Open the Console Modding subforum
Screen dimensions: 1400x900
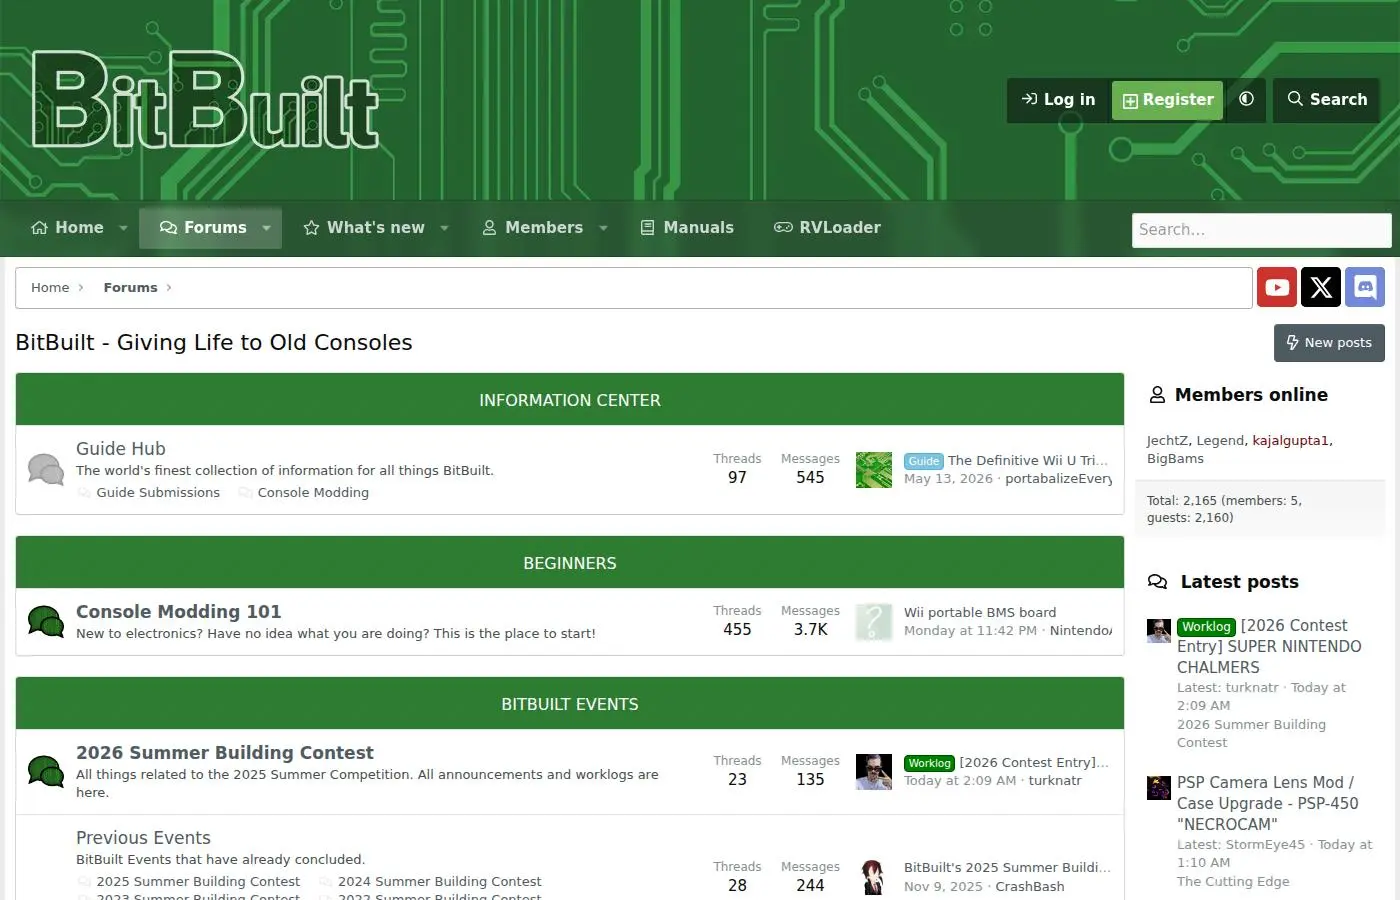tap(313, 493)
